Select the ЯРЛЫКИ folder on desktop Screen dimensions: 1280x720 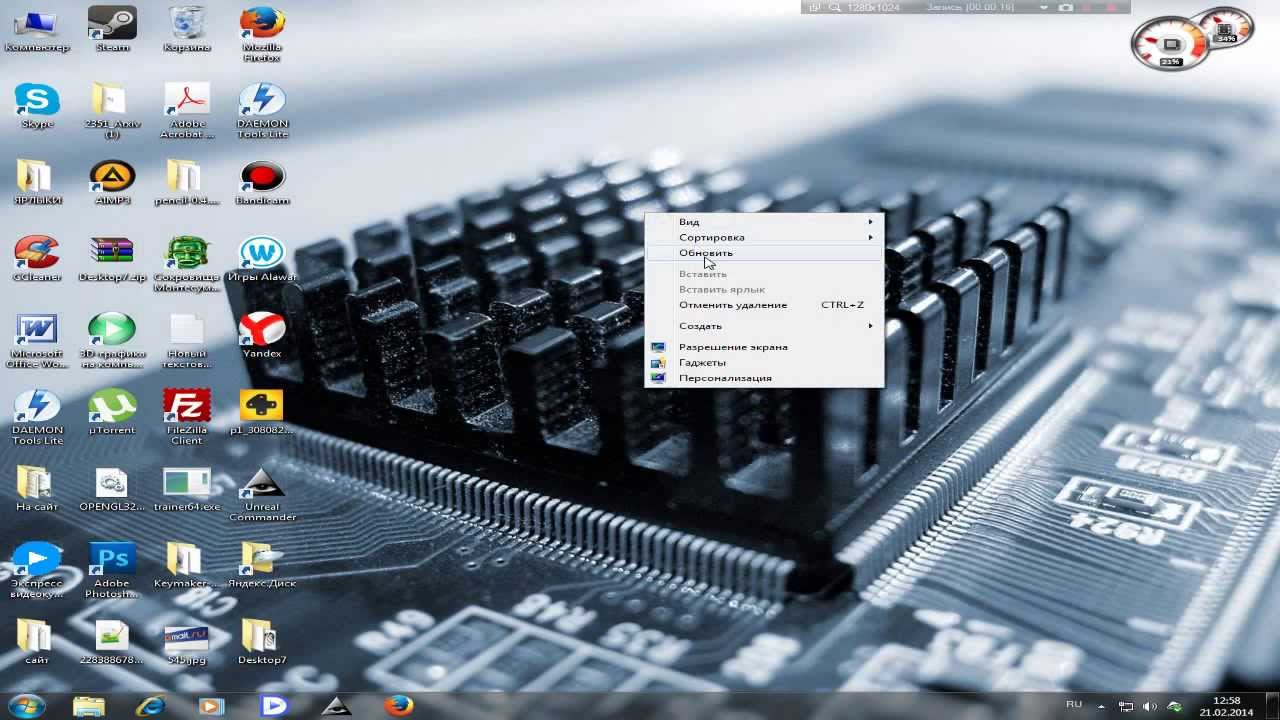[x=37, y=182]
